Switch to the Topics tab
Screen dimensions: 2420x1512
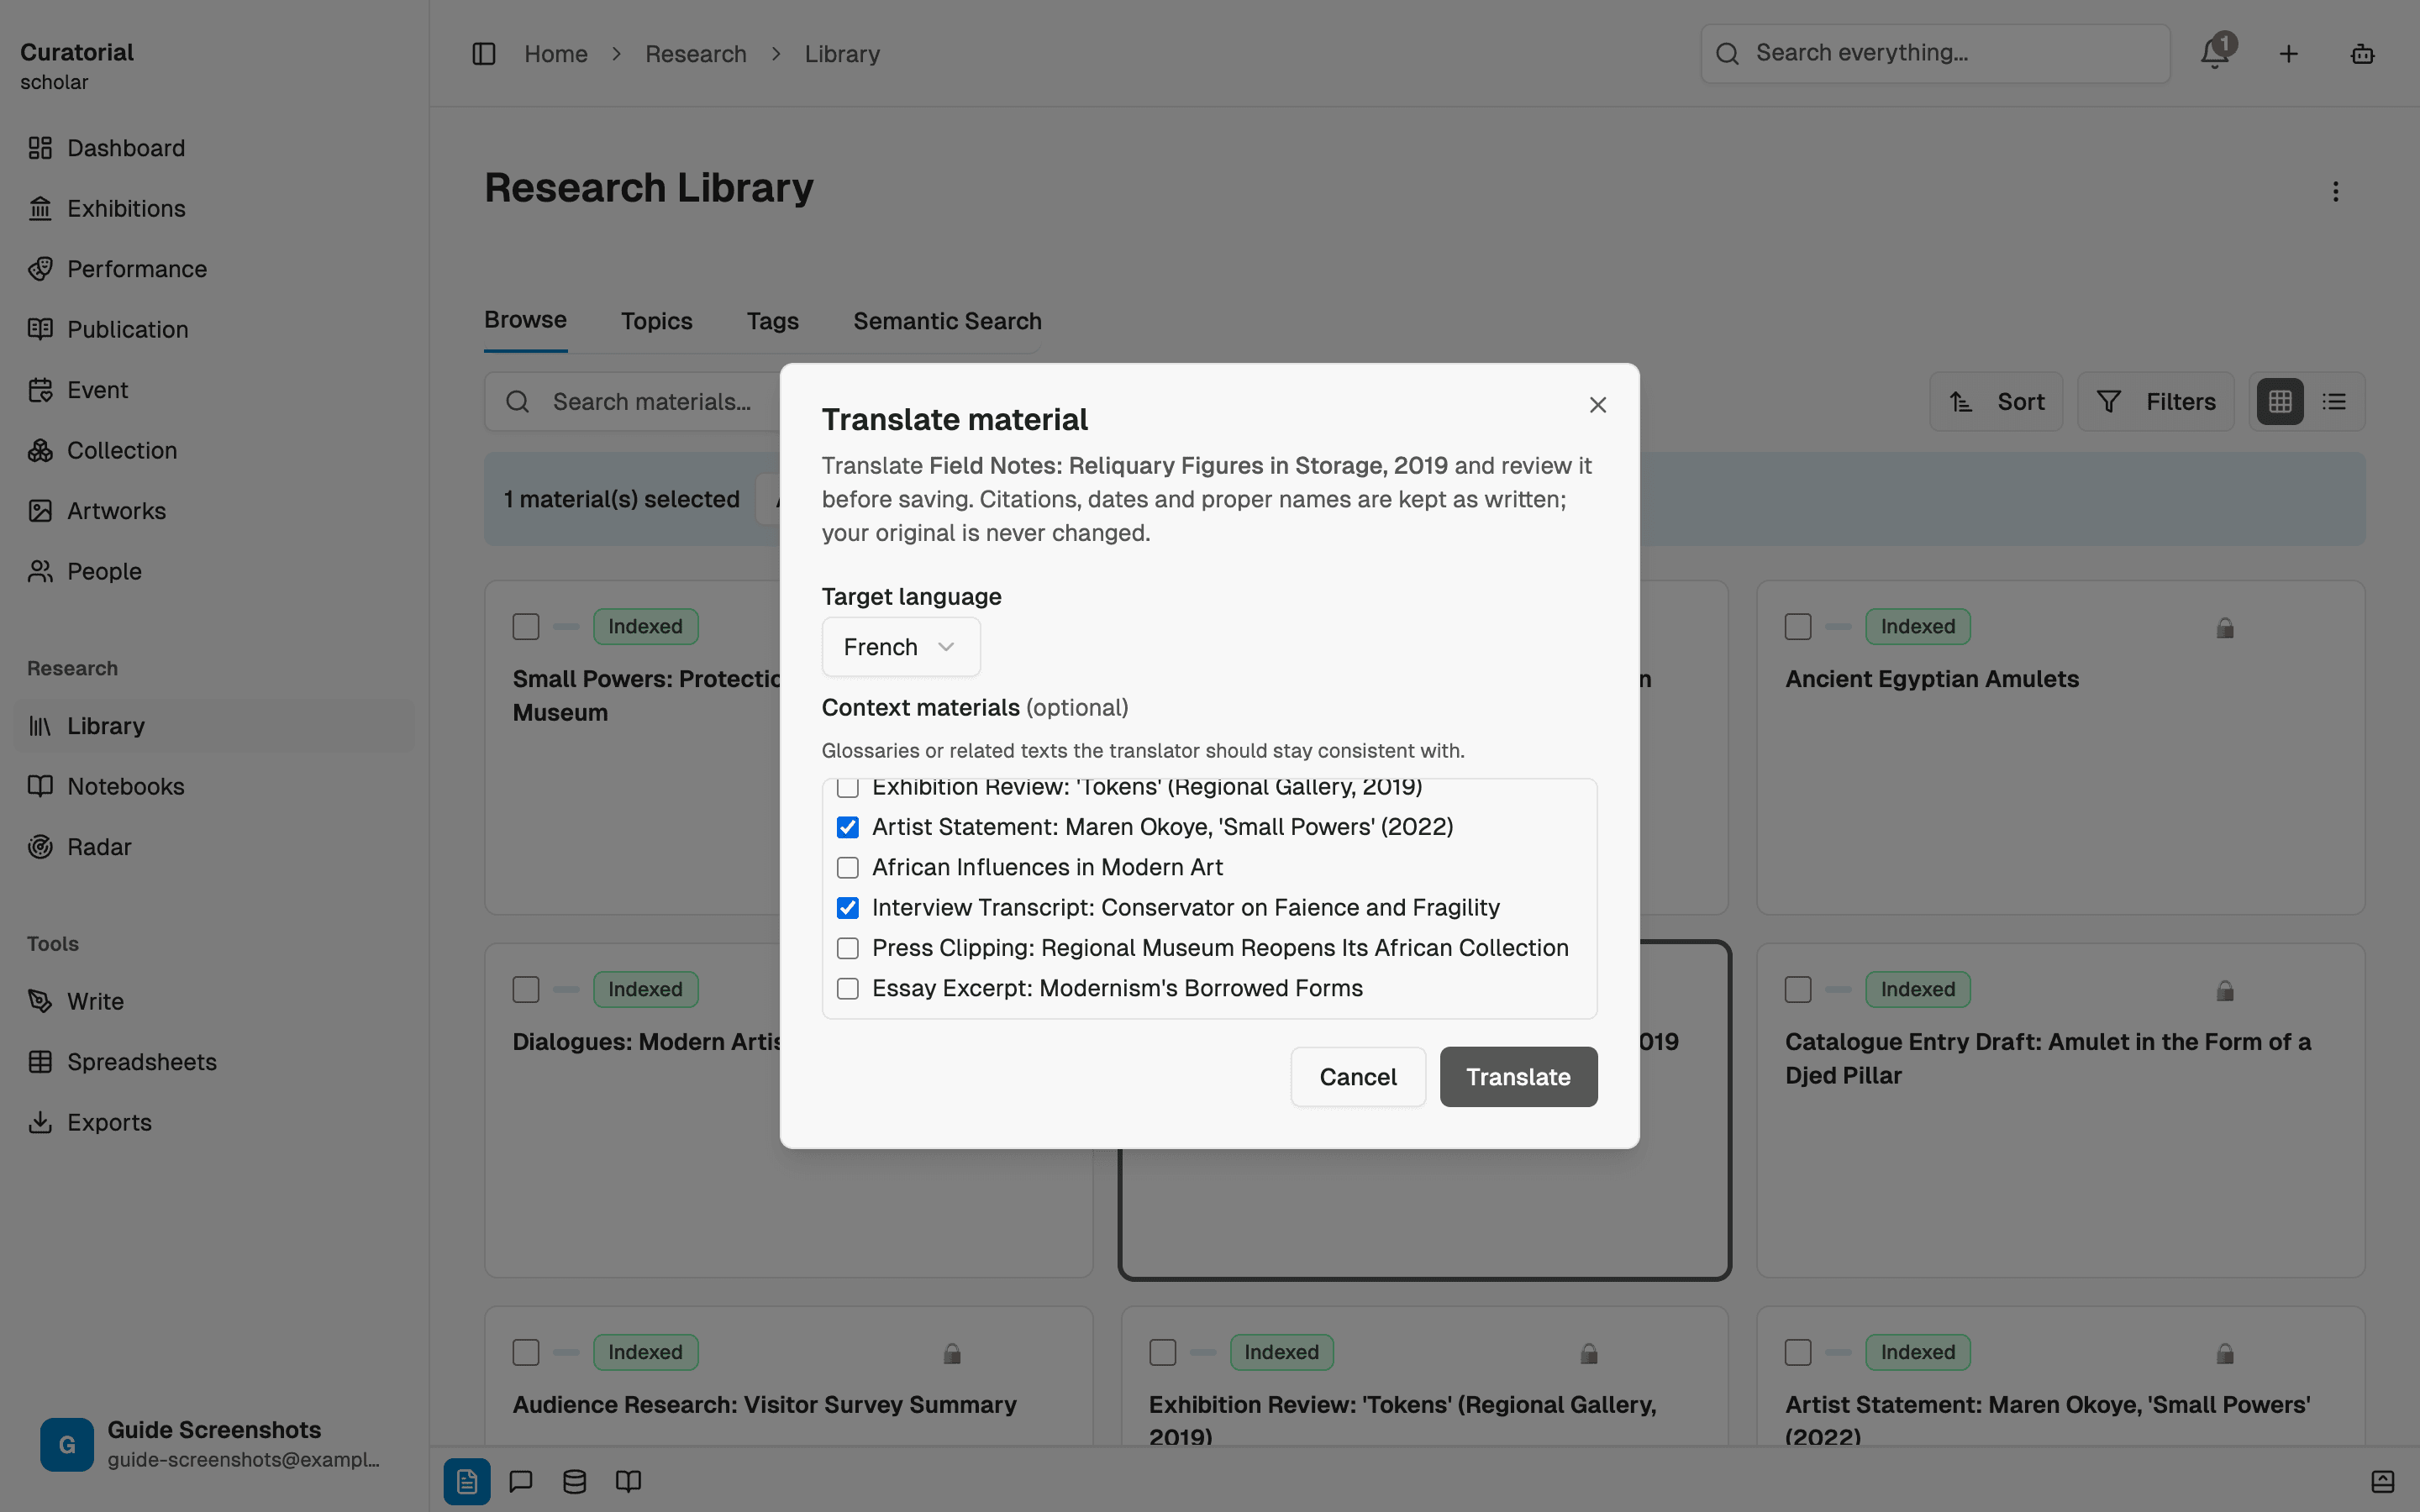click(656, 321)
